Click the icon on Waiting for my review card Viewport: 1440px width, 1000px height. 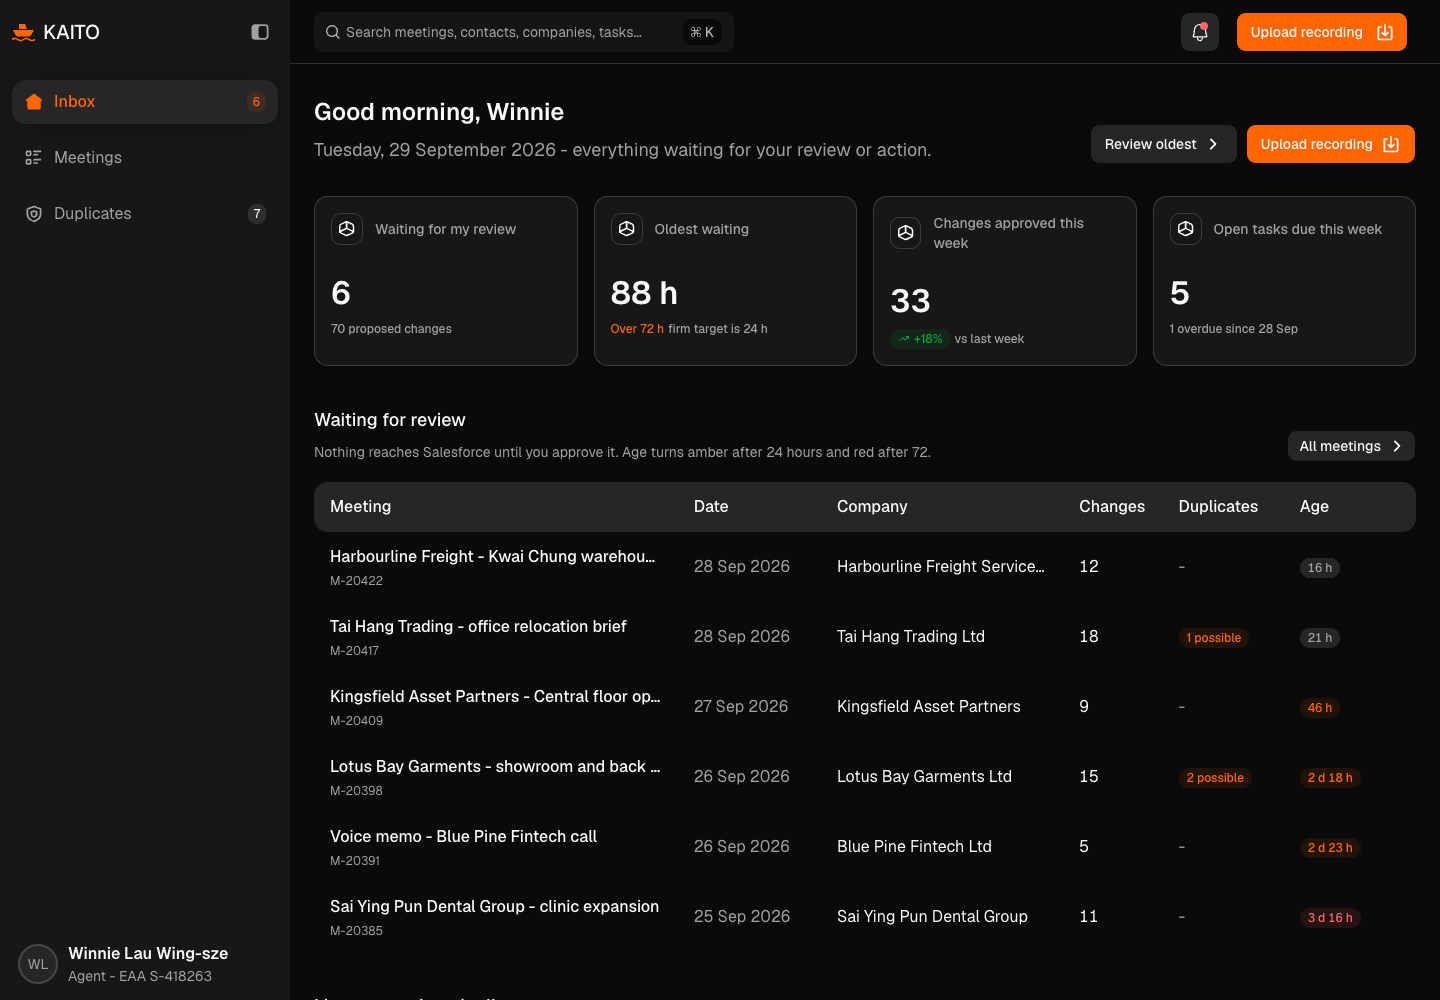click(347, 229)
